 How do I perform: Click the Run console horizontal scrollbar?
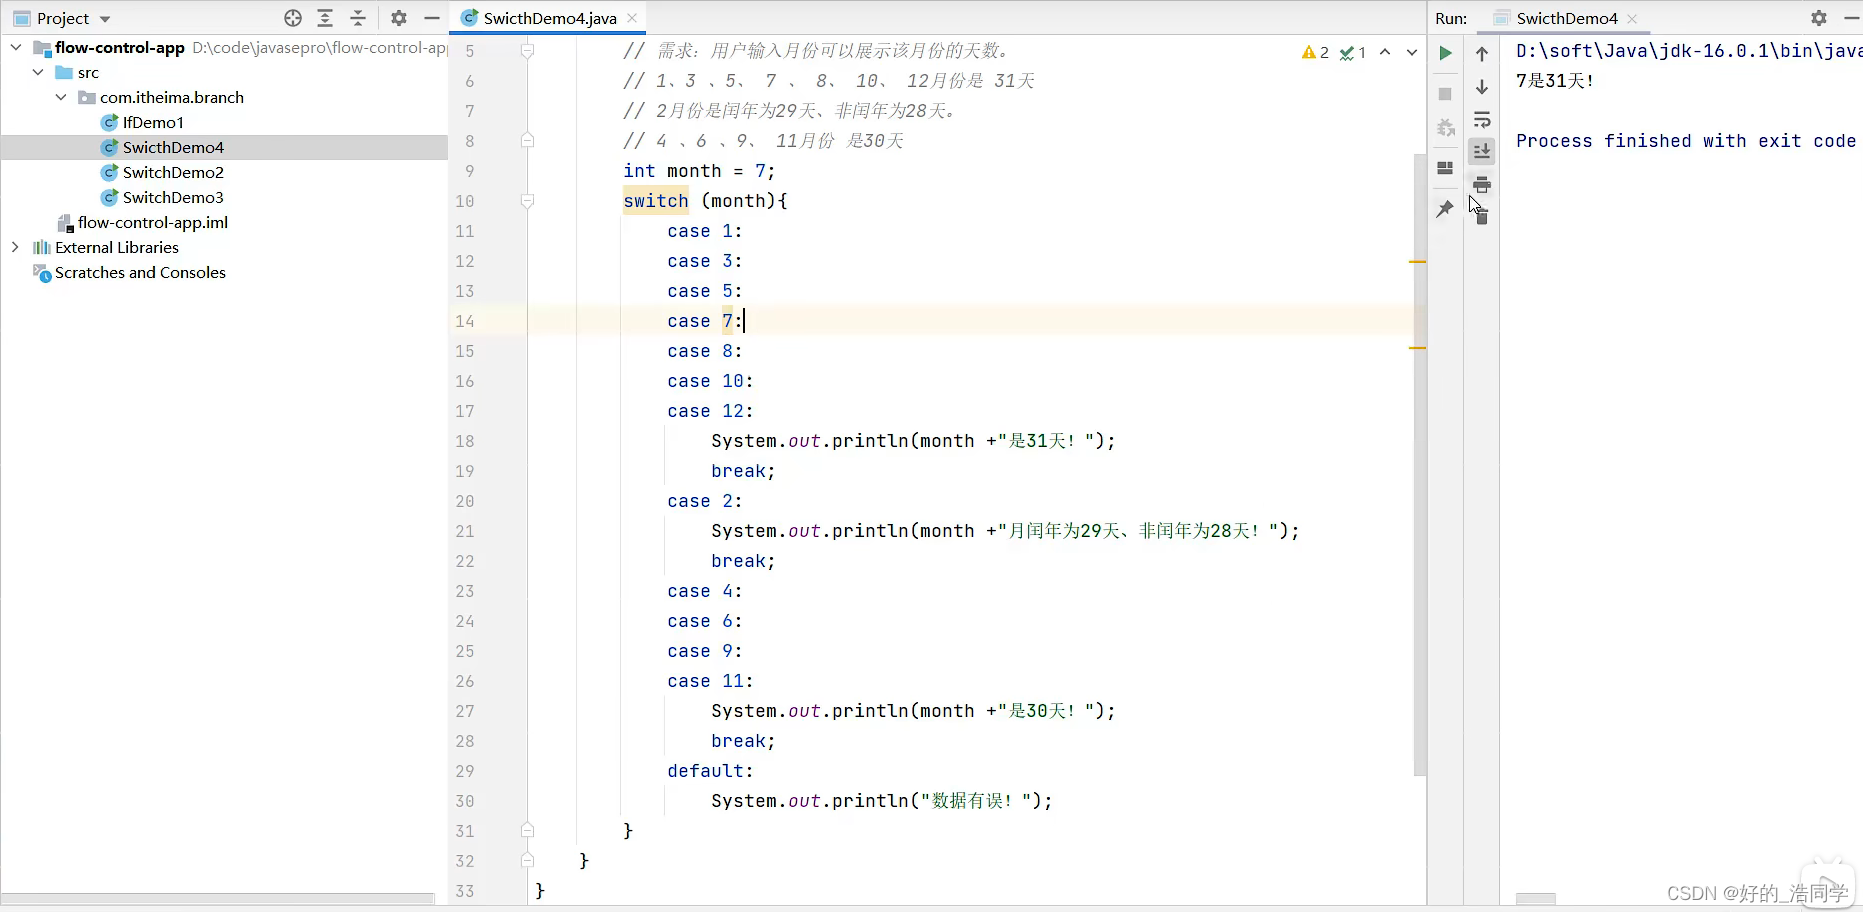tap(1535, 898)
